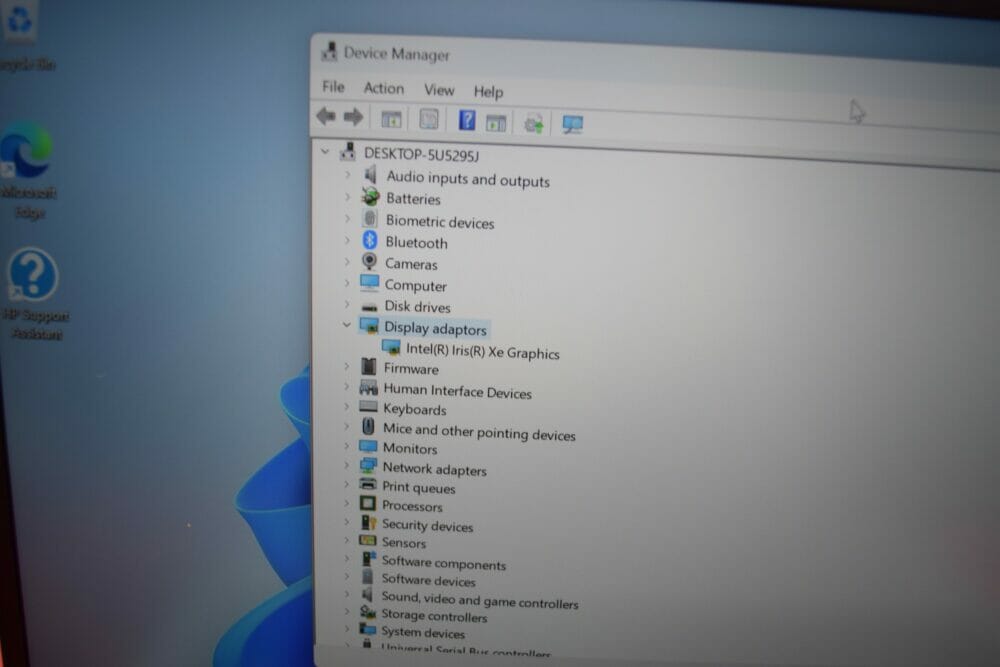
Task: Expand the Human Interface Devices category
Action: [x=346, y=386]
